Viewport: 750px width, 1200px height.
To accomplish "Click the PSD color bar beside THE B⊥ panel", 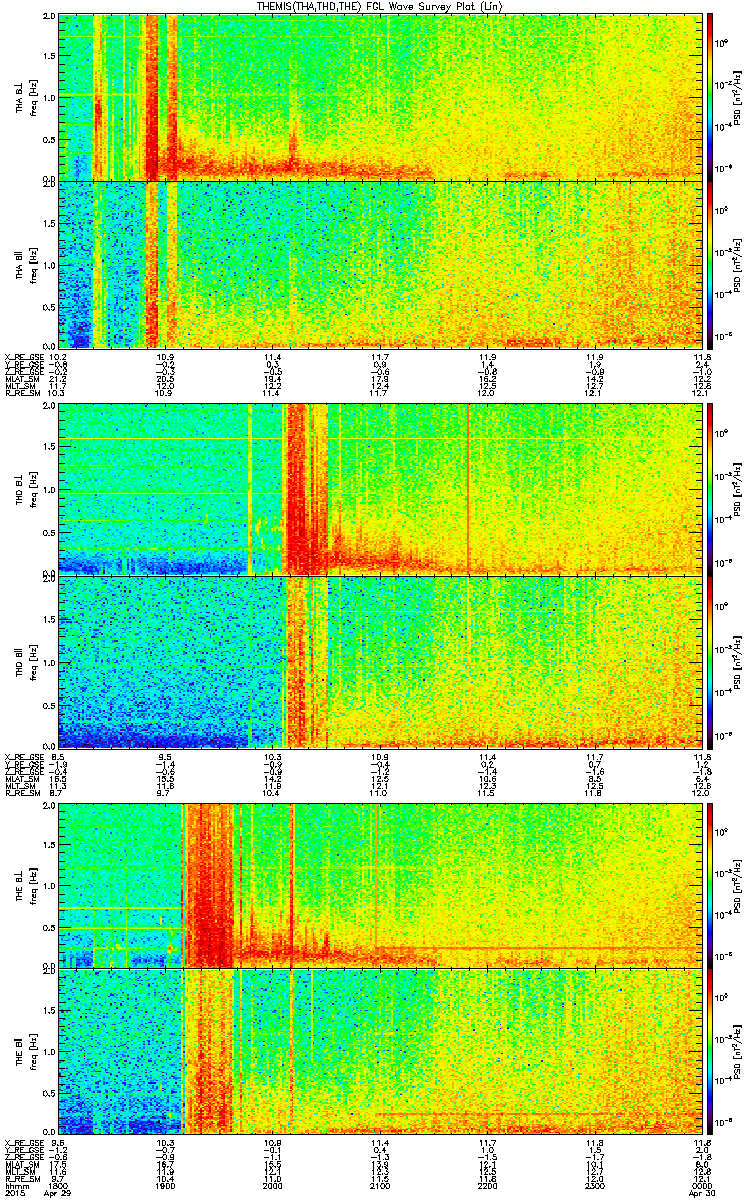I will (710, 885).
